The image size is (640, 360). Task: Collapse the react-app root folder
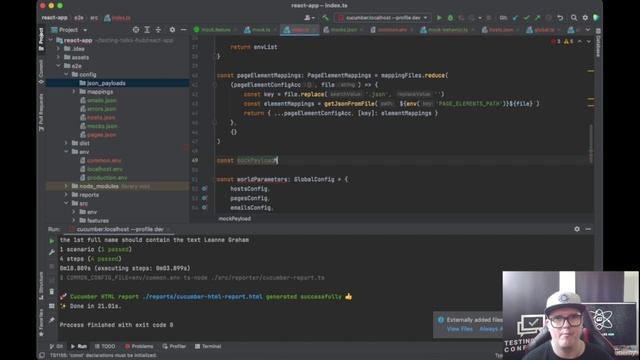51,40
